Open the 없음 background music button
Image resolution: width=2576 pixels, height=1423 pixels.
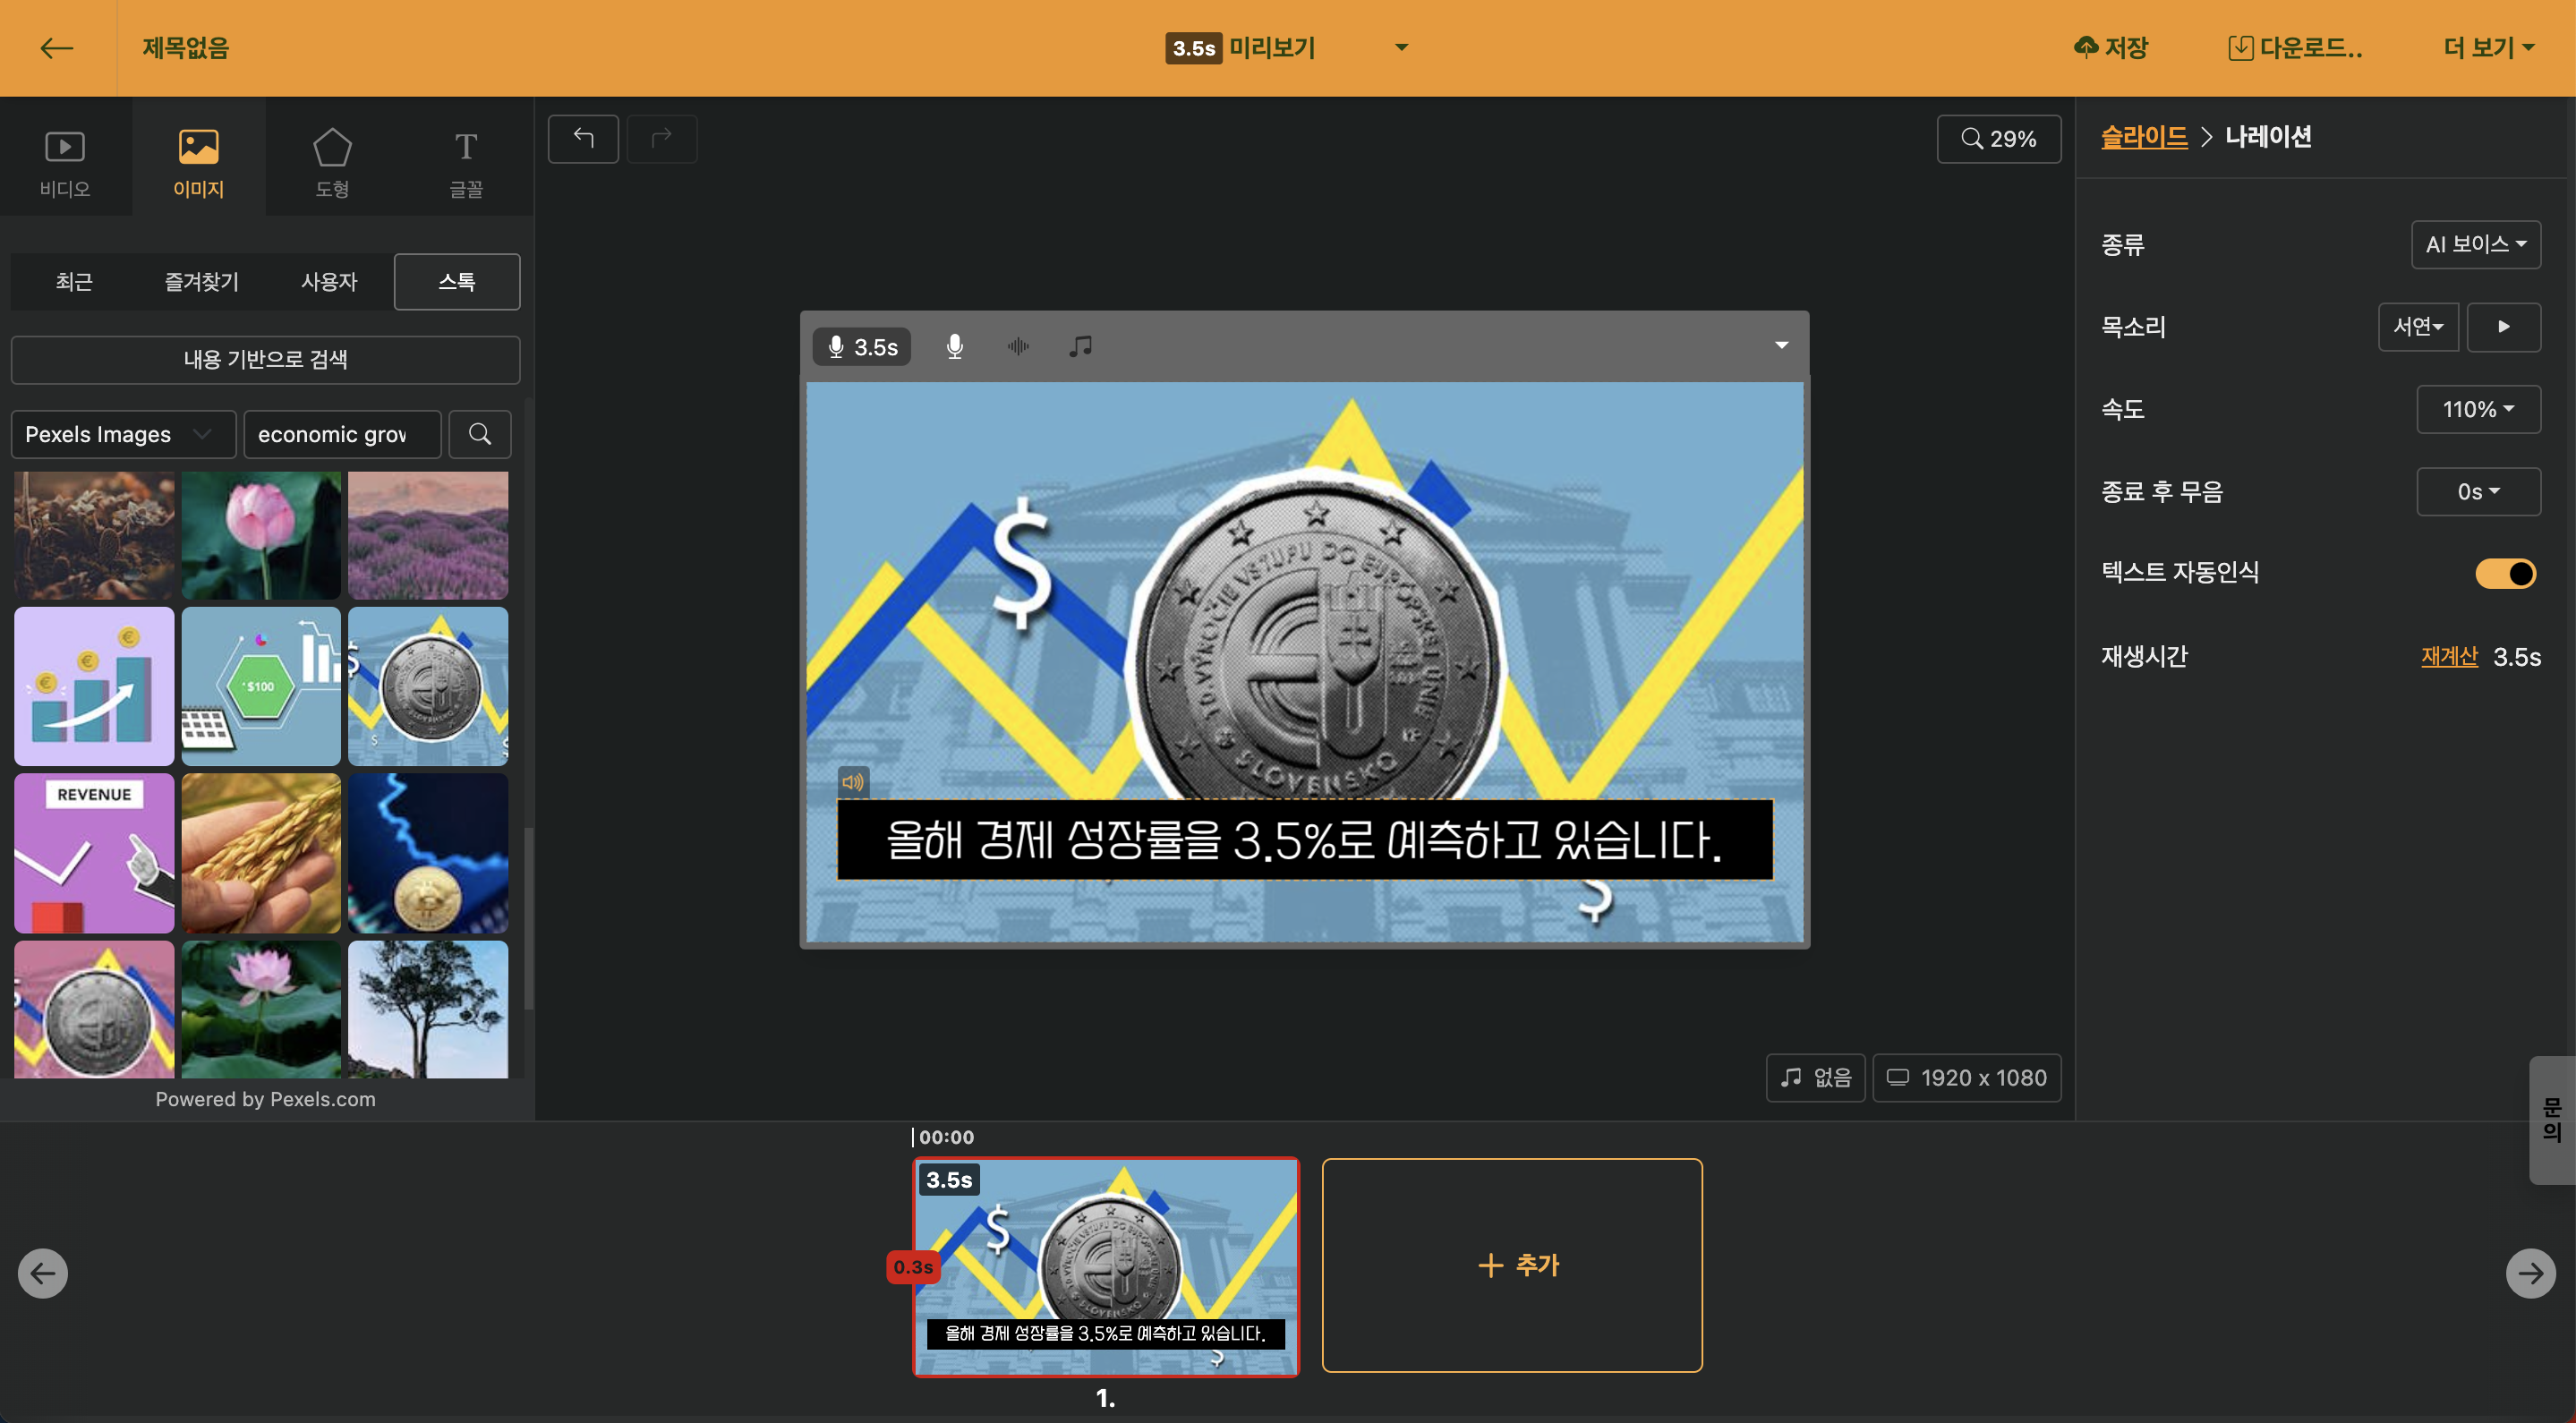click(x=1815, y=1078)
